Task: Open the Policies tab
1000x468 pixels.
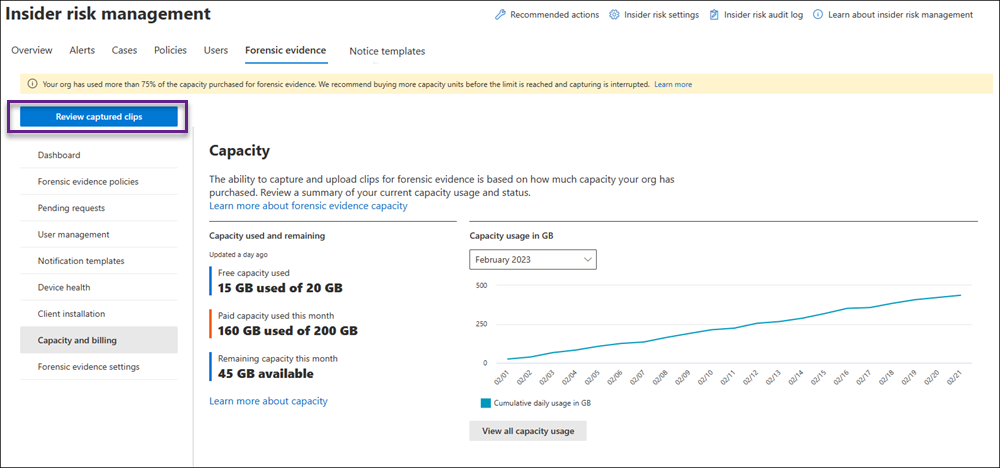Action: (170, 50)
